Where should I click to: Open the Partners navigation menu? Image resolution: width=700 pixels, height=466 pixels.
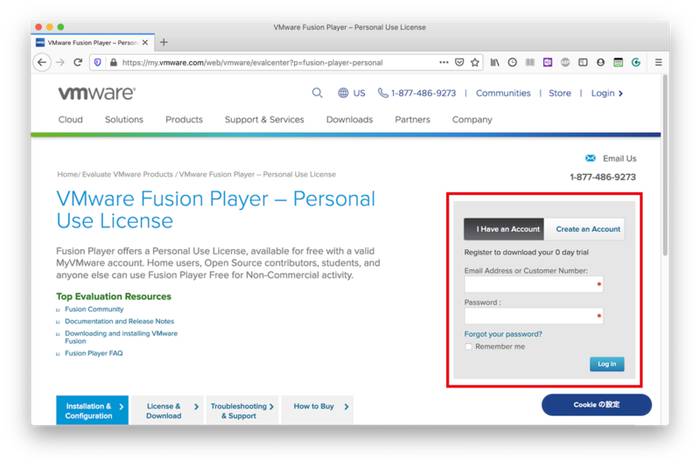(x=412, y=120)
